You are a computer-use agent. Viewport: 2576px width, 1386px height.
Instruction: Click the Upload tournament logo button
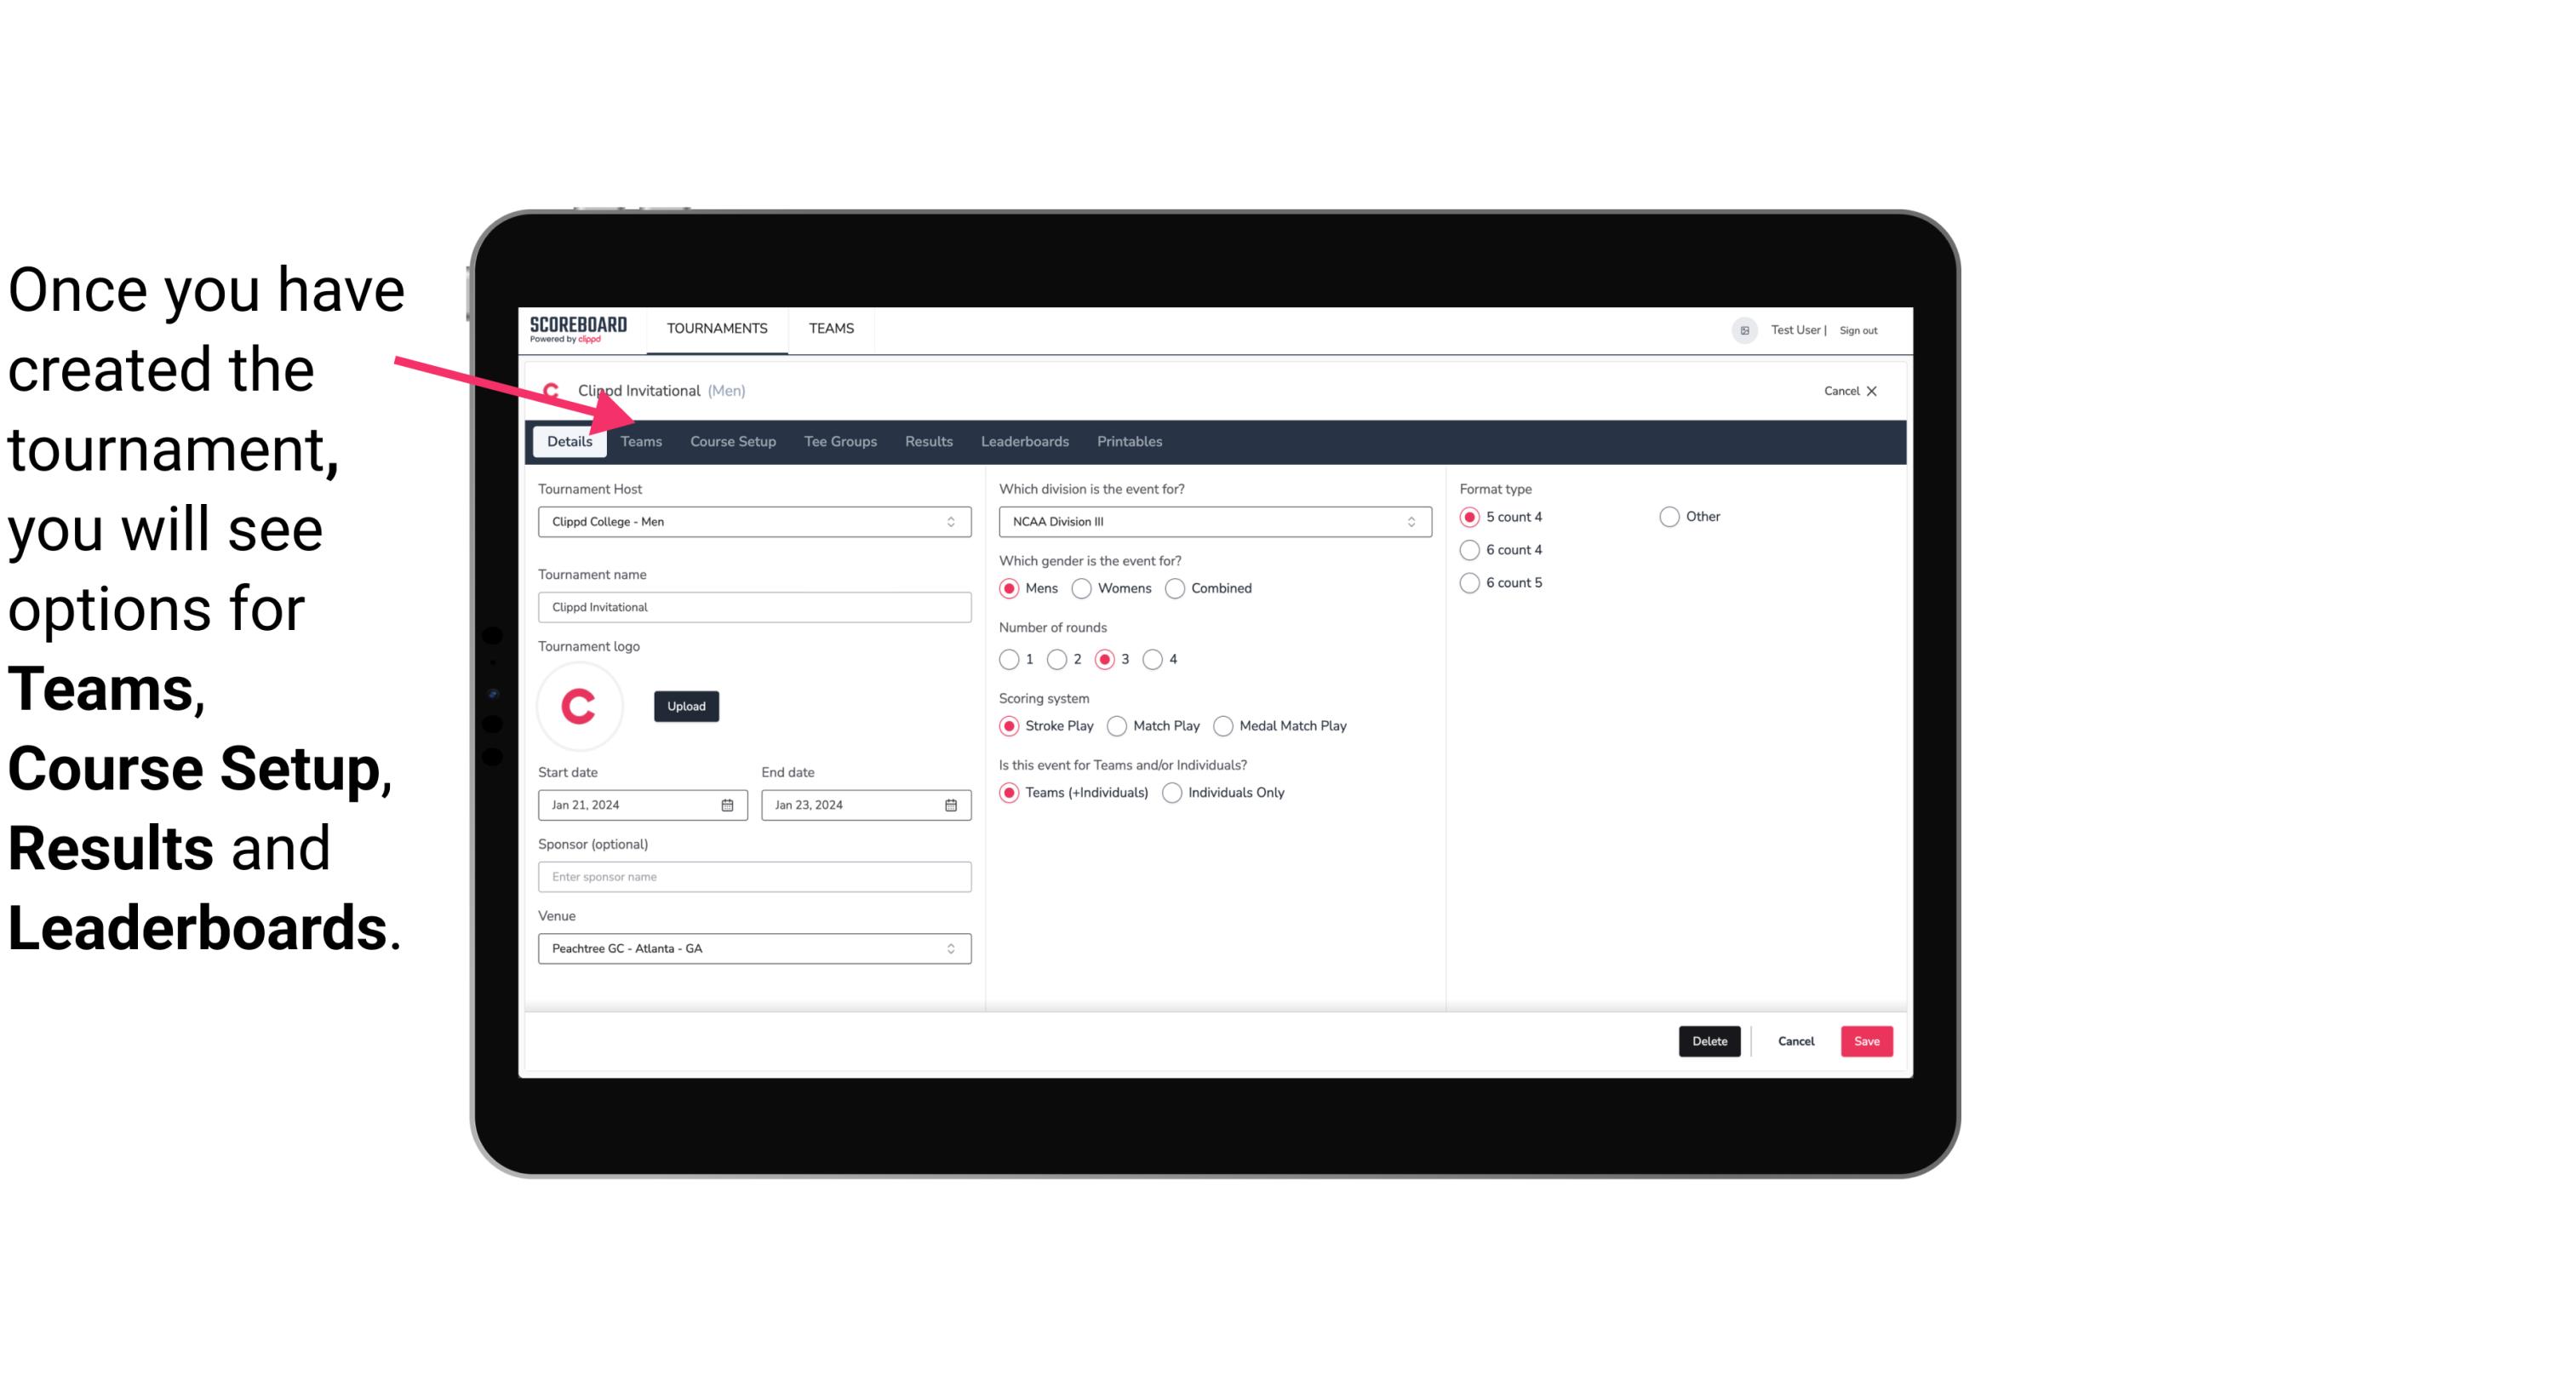pos(686,705)
